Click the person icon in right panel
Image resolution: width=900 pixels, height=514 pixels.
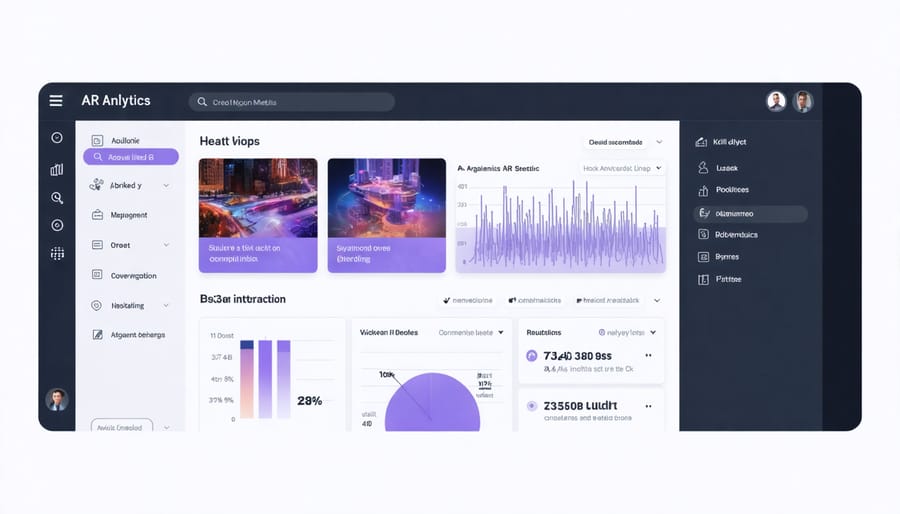[x=704, y=168]
